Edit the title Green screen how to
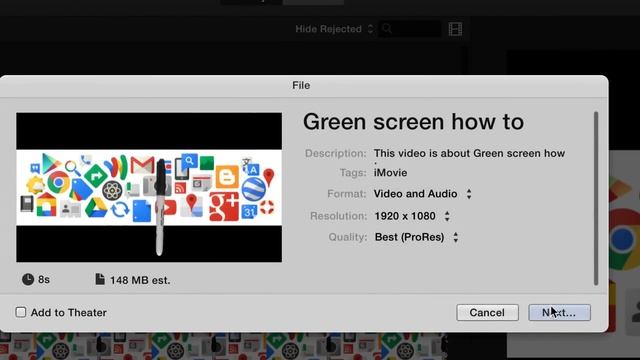Screen dimensions: 640x360 click(x=413, y=122)
